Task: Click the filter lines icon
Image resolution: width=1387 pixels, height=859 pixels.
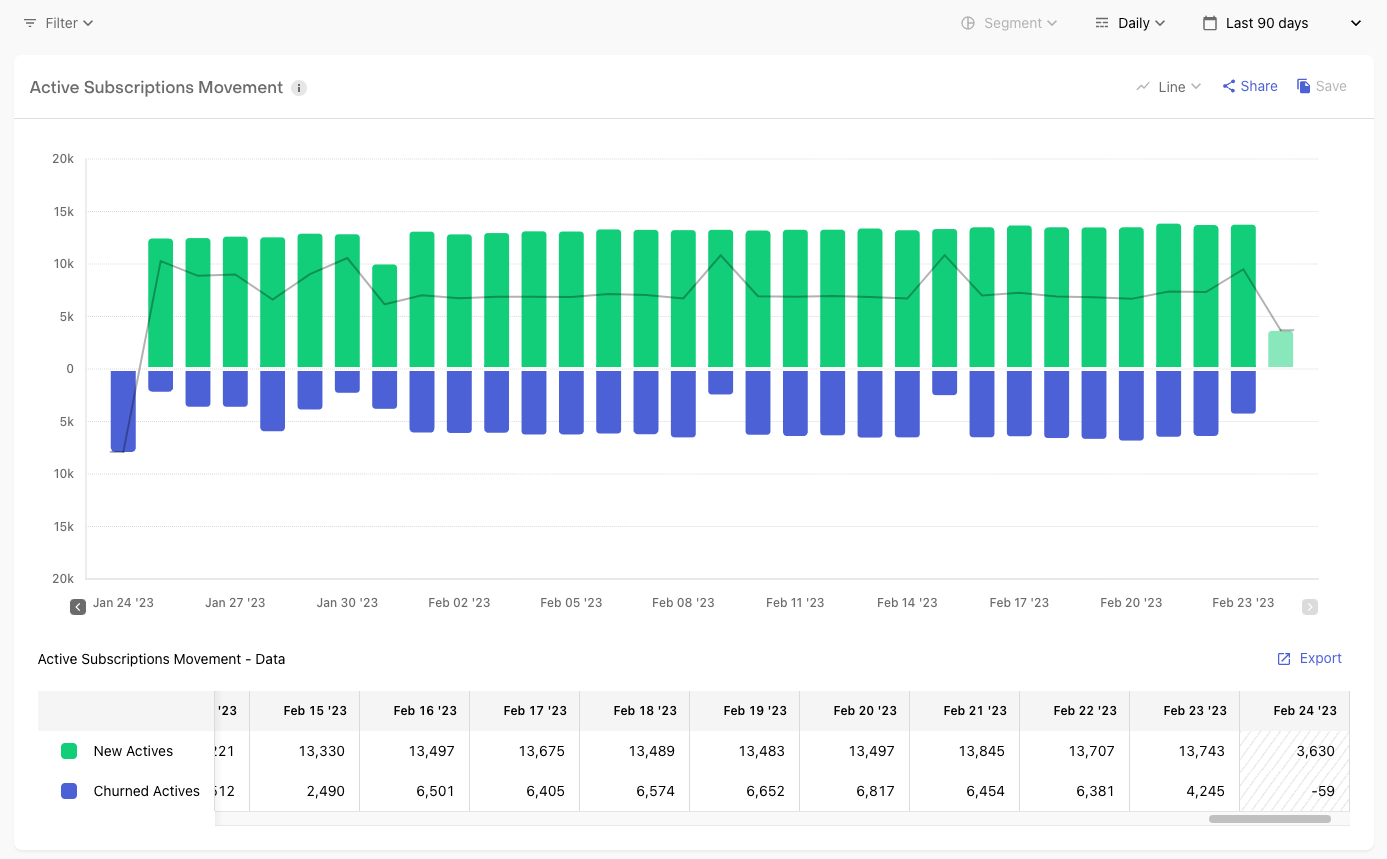Action: click(30, 23)
